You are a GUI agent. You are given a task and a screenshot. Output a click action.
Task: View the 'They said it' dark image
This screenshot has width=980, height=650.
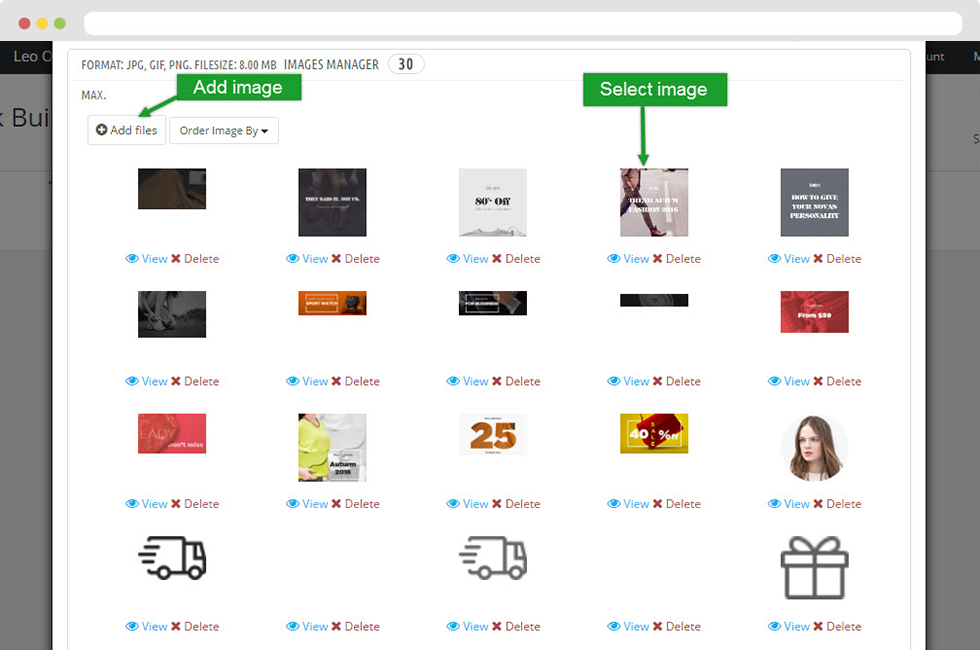[307, 259]
